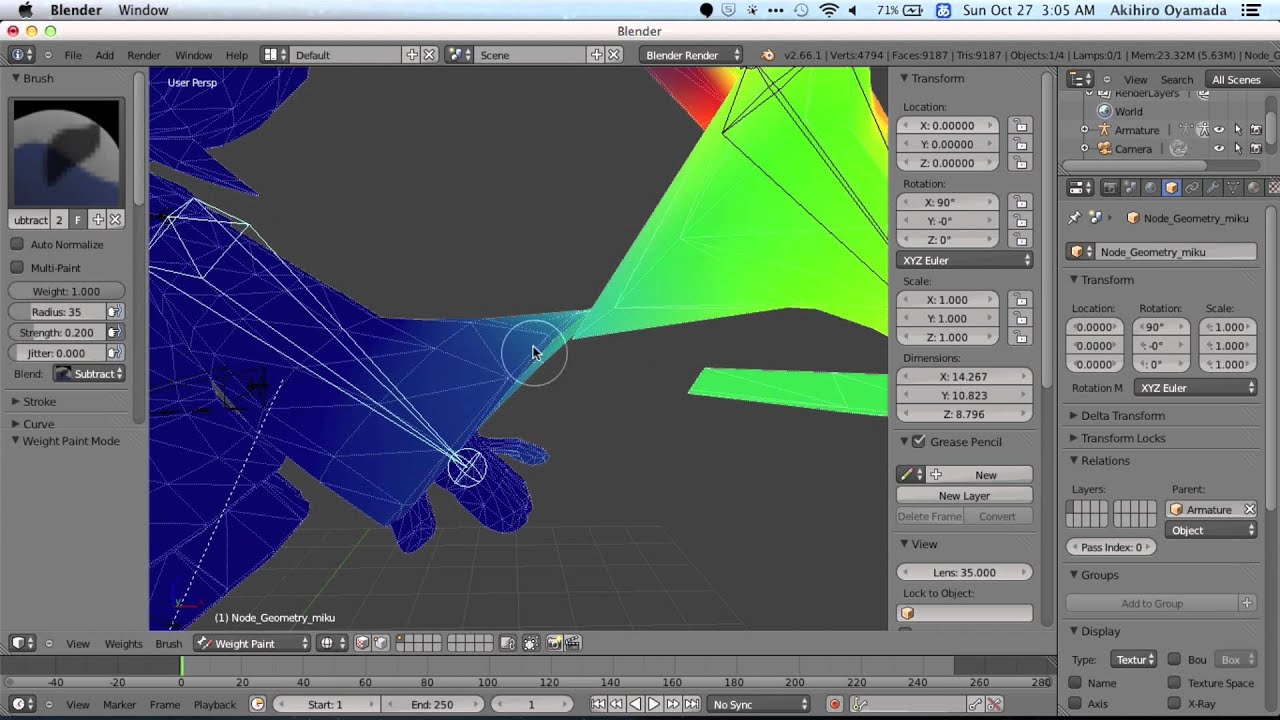Open the Blender Render engine dropdown
Viewport: 1280px width, 720px height.
[x=691, y=55]
